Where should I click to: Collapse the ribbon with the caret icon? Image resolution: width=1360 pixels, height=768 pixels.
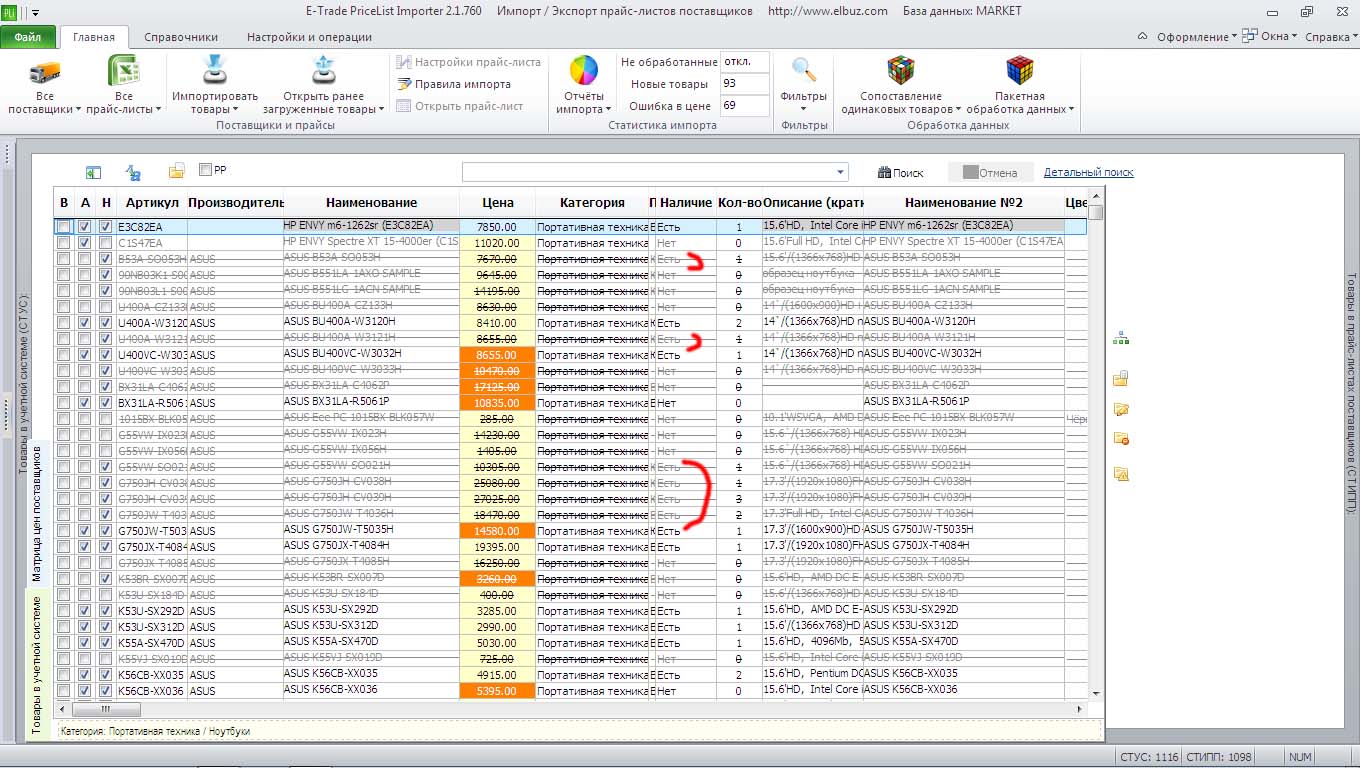tap(1140, 36)
